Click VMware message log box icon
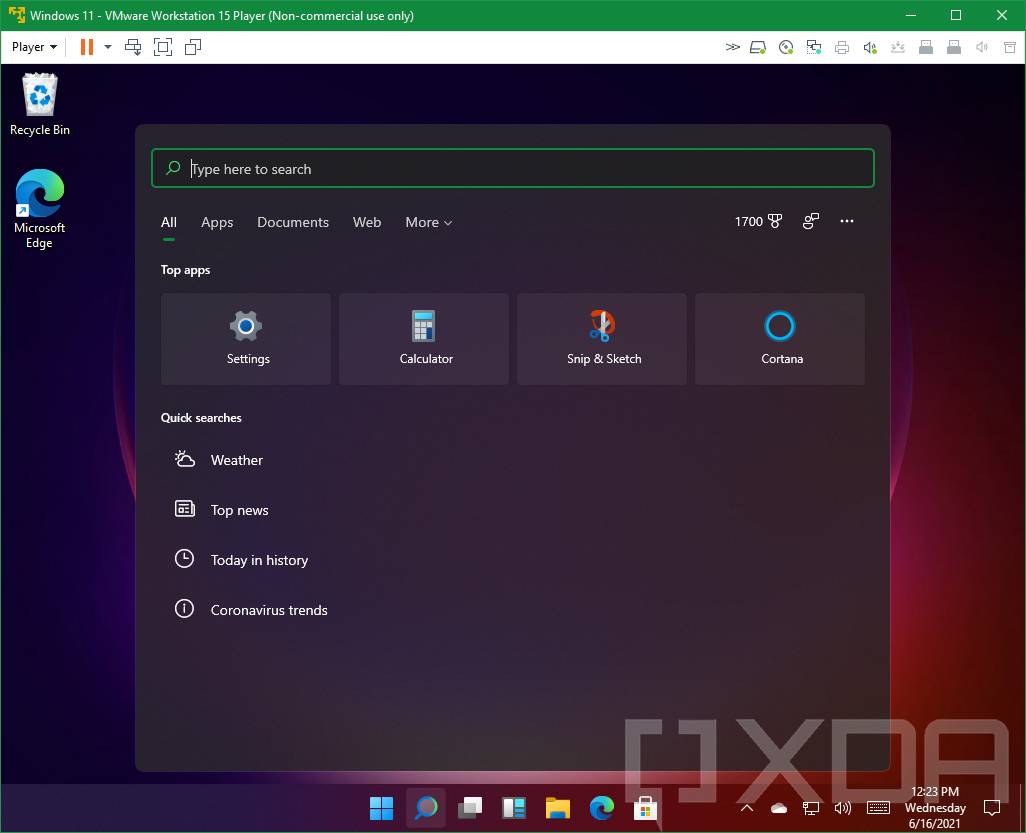Viewport: 1026px width, 833px height. click(1010, 47)
